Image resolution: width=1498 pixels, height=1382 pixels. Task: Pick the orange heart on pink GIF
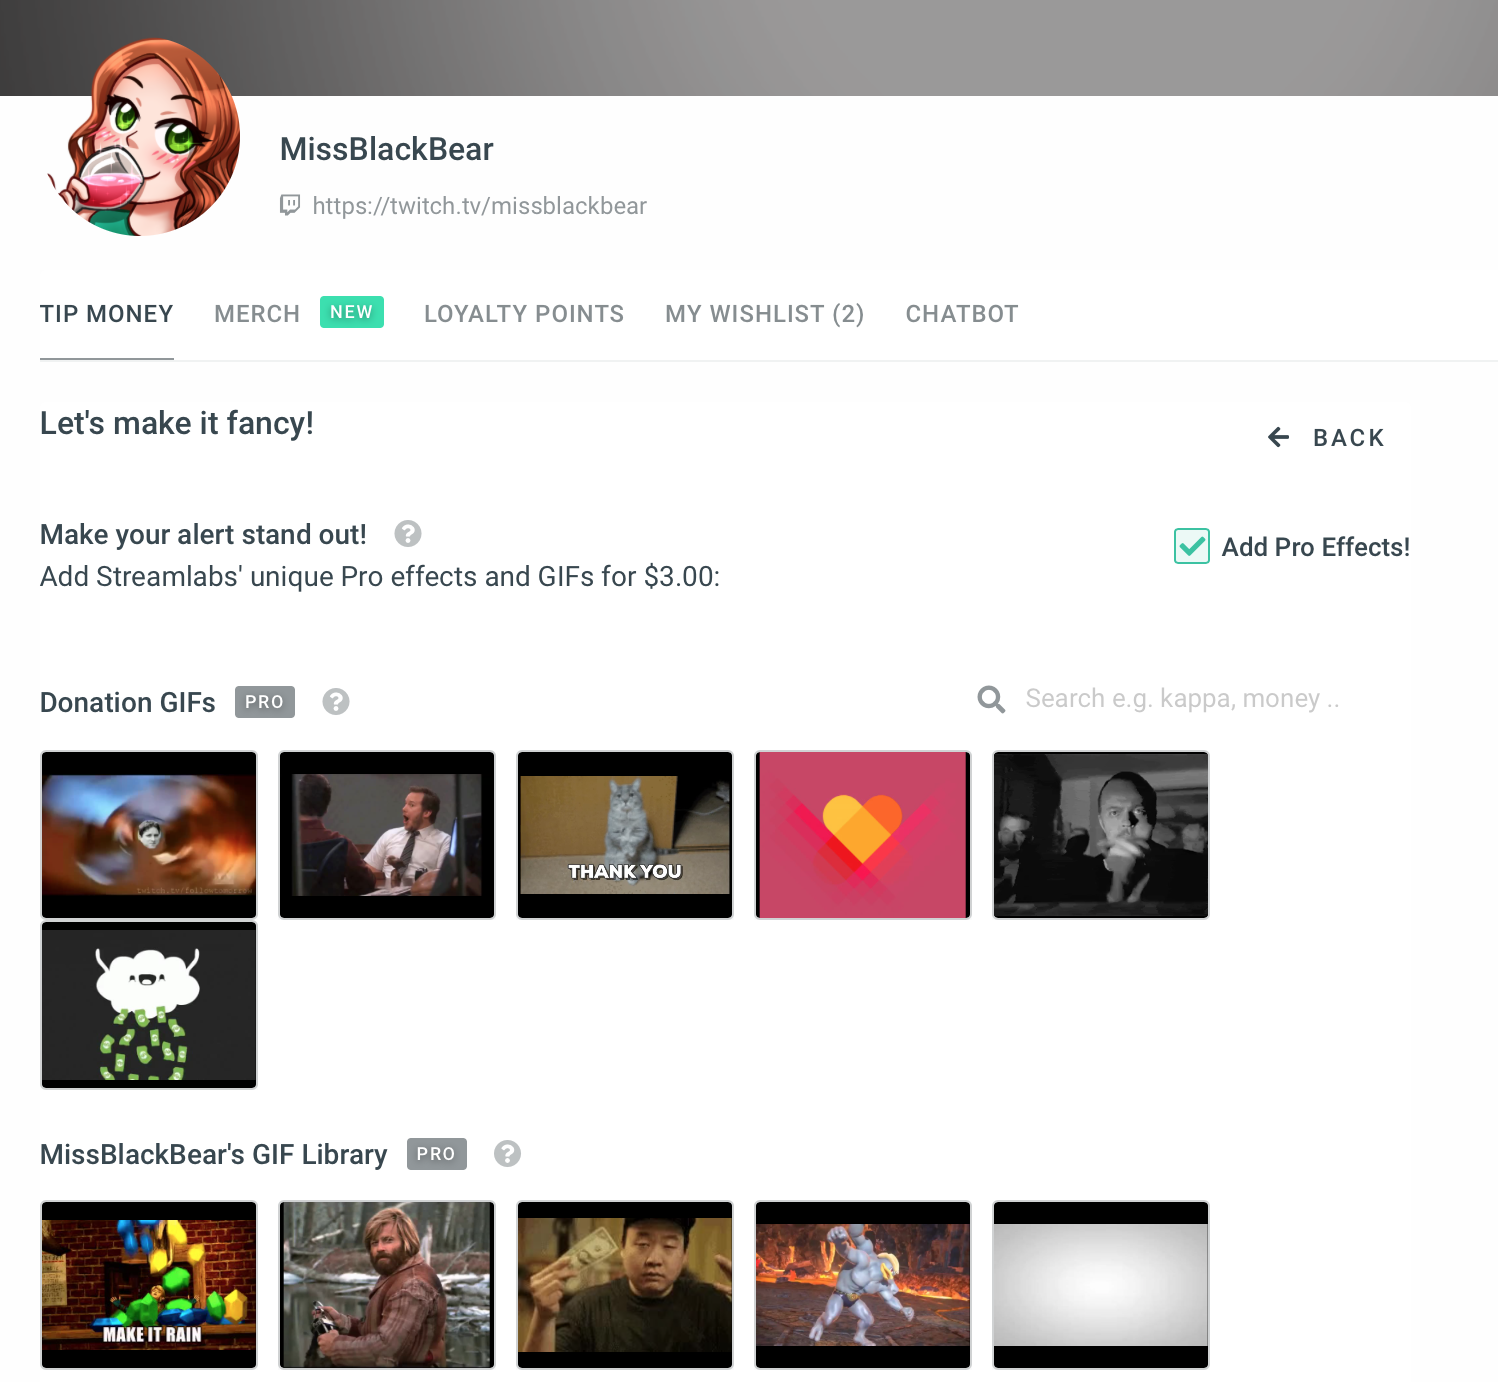tap(863, 835)
